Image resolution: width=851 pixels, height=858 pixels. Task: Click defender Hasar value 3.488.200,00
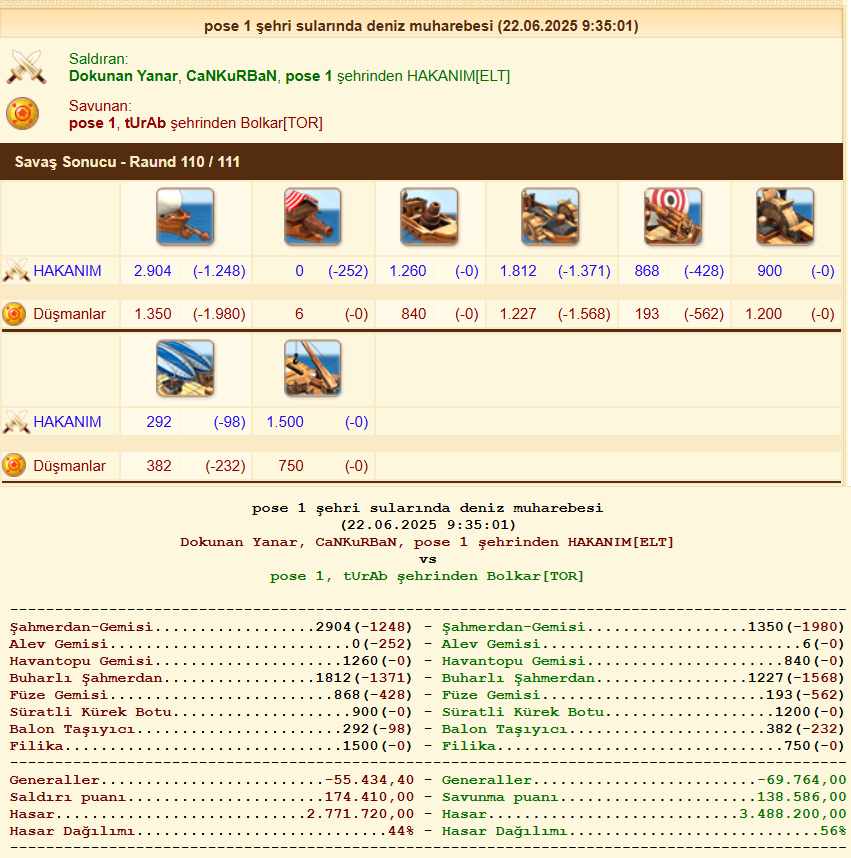tap(792, 814)
